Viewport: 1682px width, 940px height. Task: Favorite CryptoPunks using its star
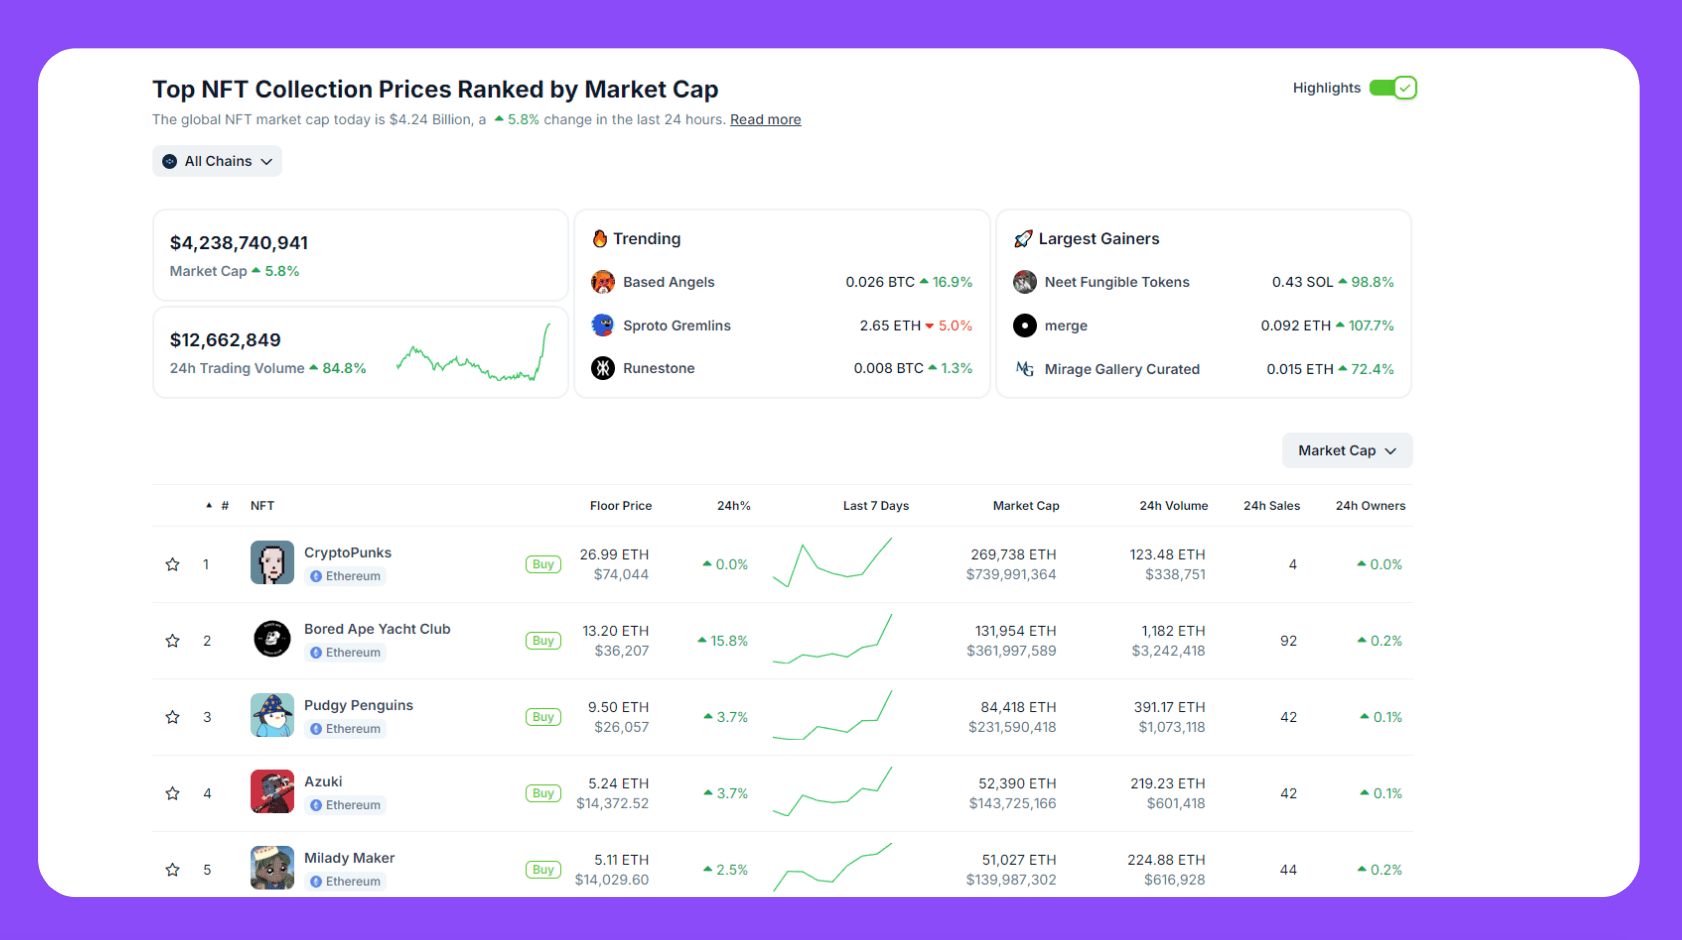point(171,563)
